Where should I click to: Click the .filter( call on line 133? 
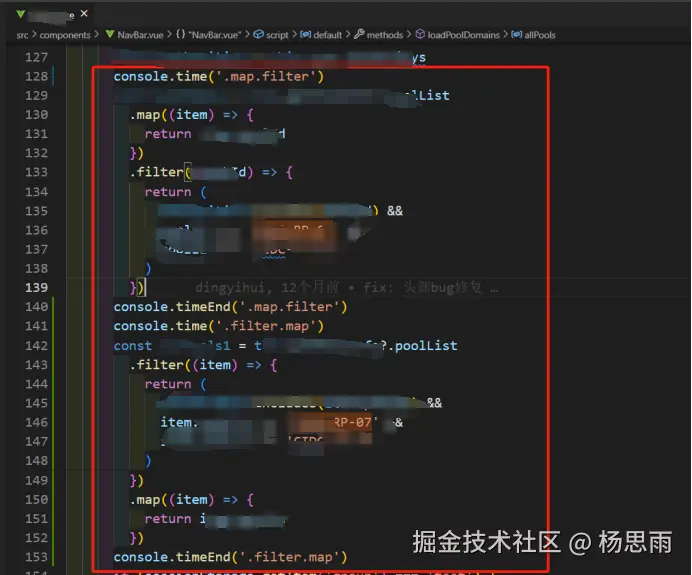(x=160, y=172)
